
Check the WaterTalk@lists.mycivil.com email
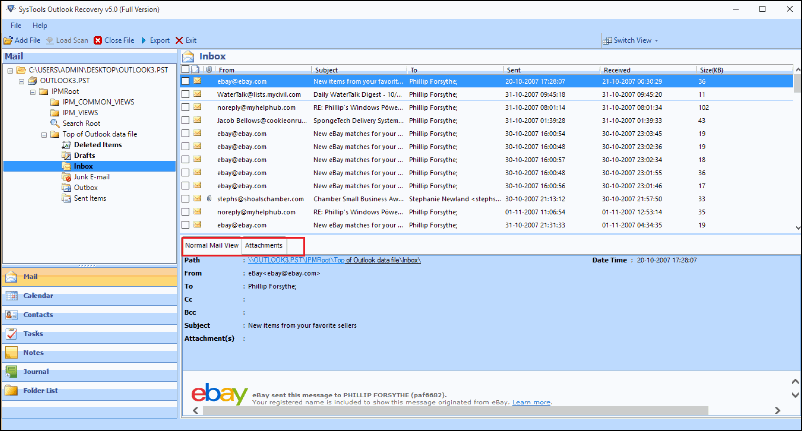185,94
